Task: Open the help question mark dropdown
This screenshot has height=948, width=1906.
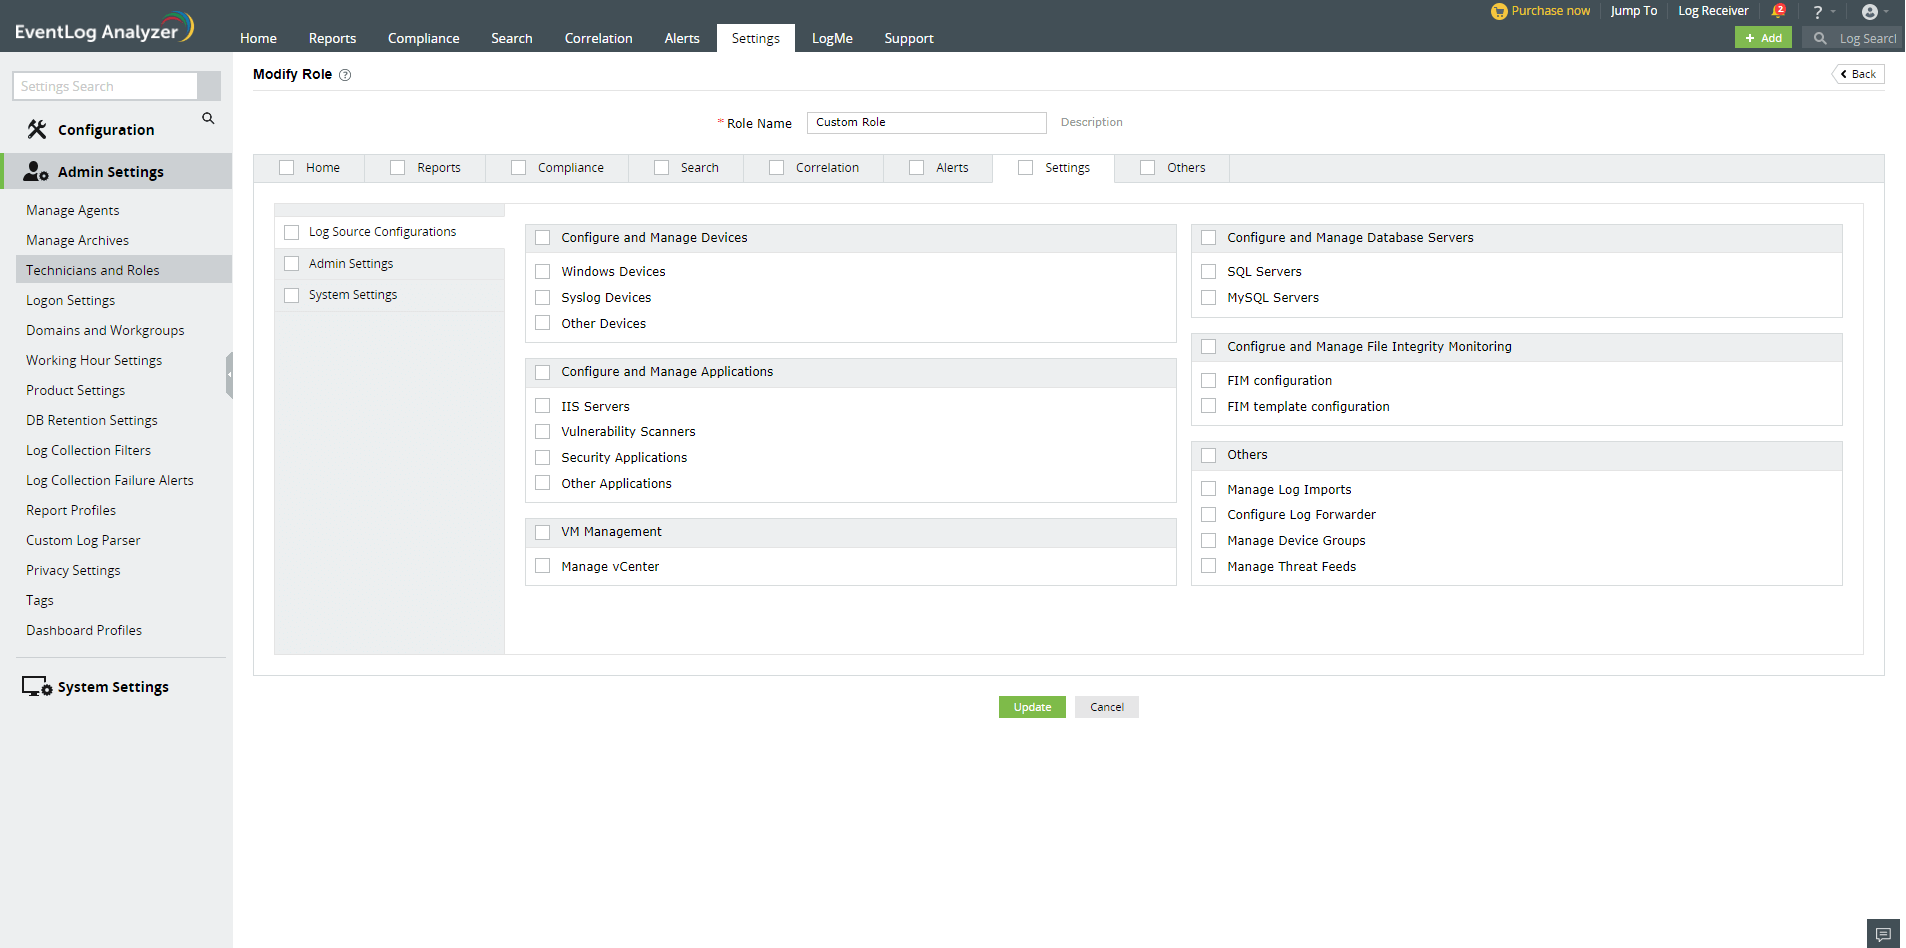Action: click(x=1823, y=12)
